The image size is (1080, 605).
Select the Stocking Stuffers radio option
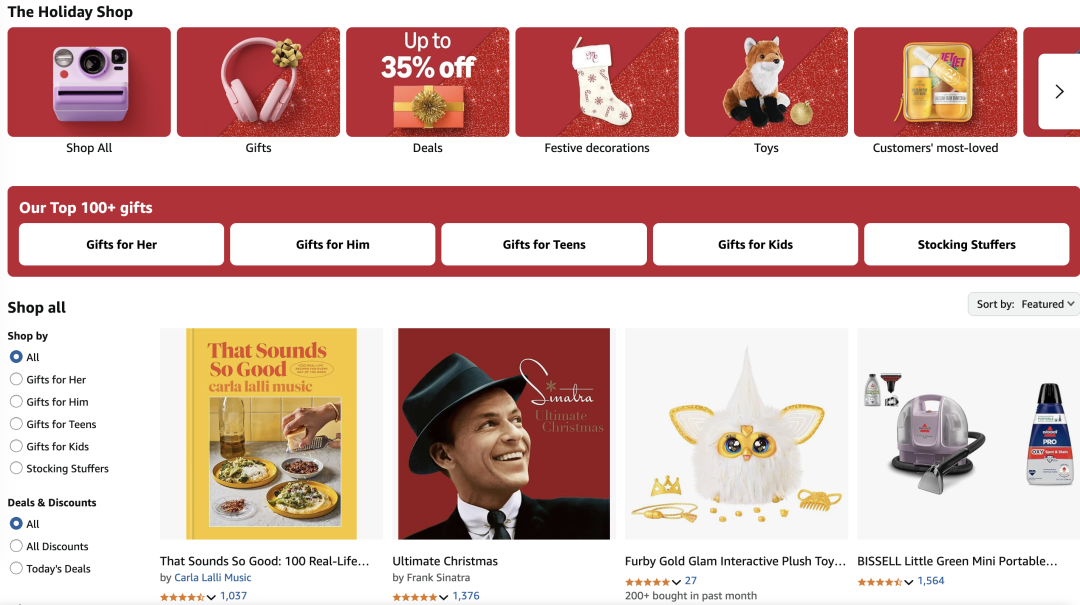point(16,468)
